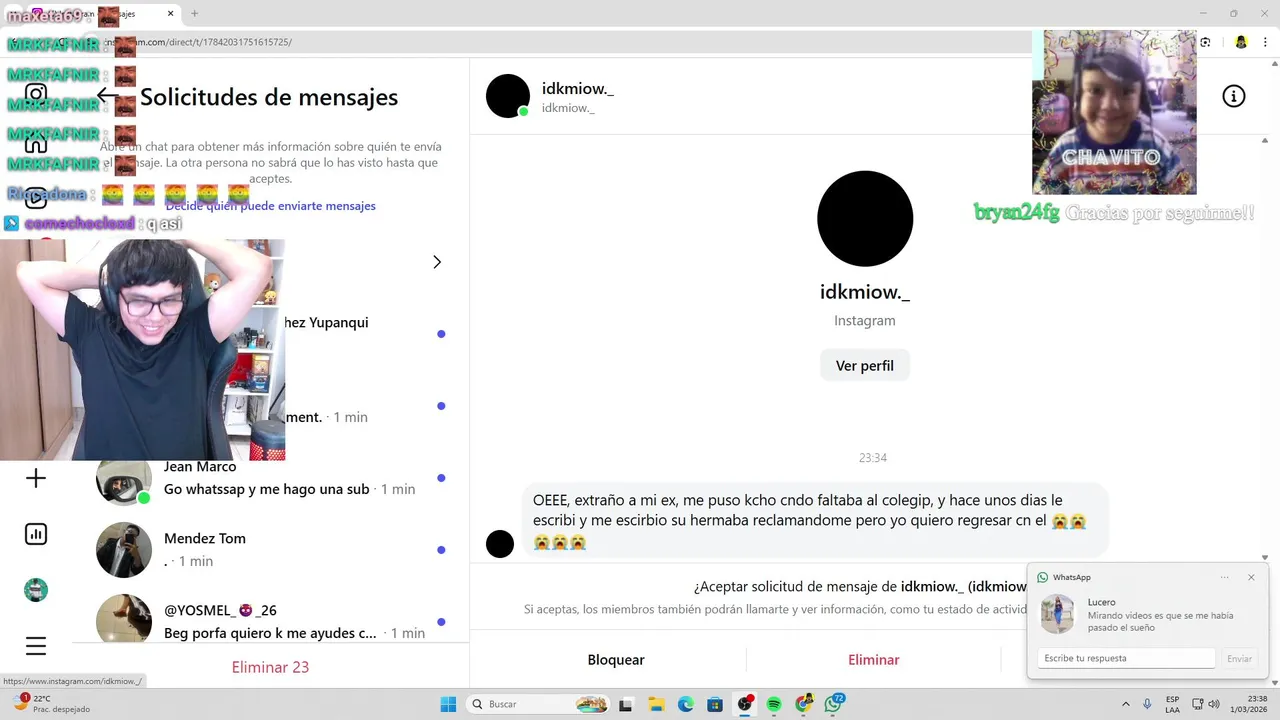Viewport: 1280px width, 720px height.
Task: Click idkmiow._ name in chat header
Action: 578,88
